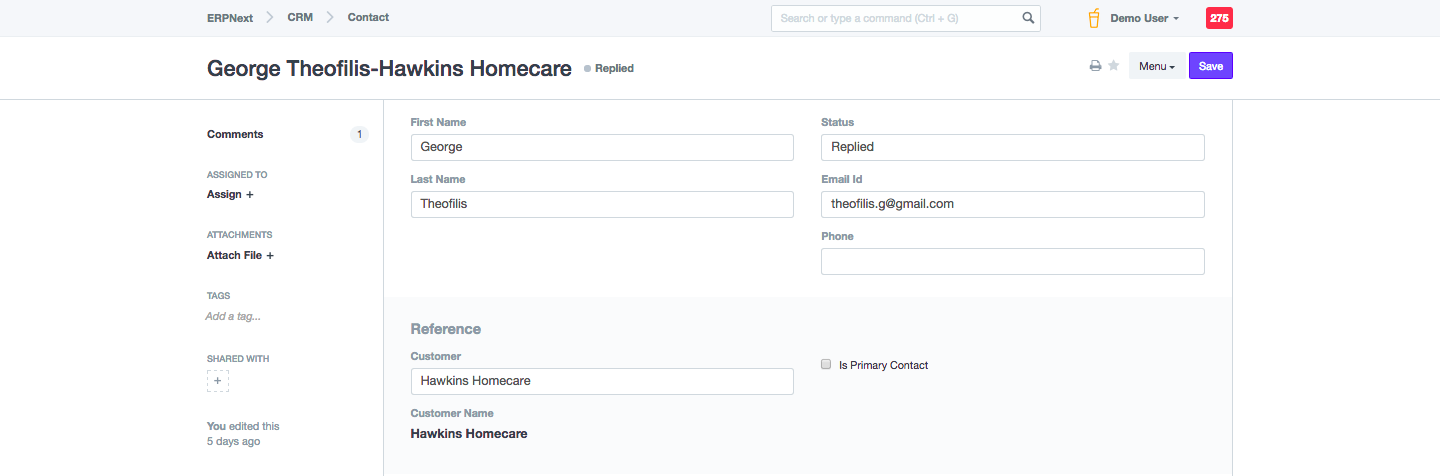The height and width of the screenshot is (476, 1440).
Task: Click the comments count badge
Action: (359, 134)
